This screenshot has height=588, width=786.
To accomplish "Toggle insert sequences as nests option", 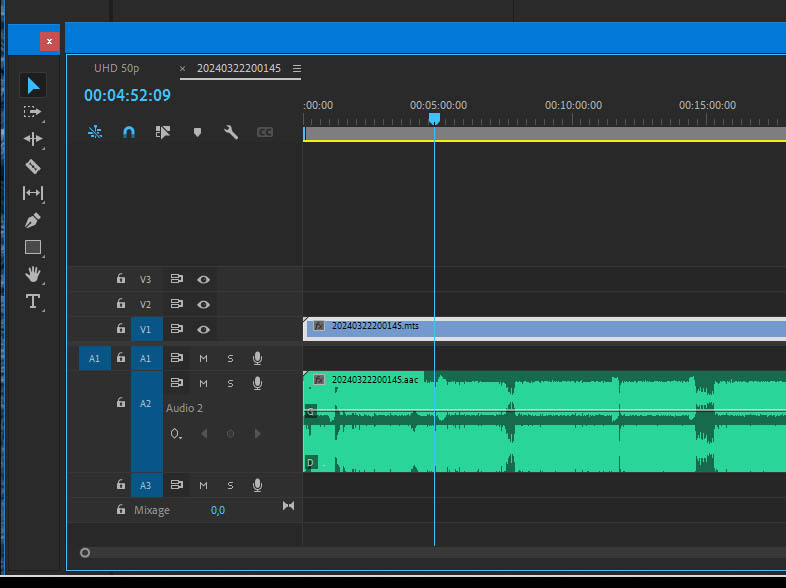I will pyautogui.click(x=95, y=132).
